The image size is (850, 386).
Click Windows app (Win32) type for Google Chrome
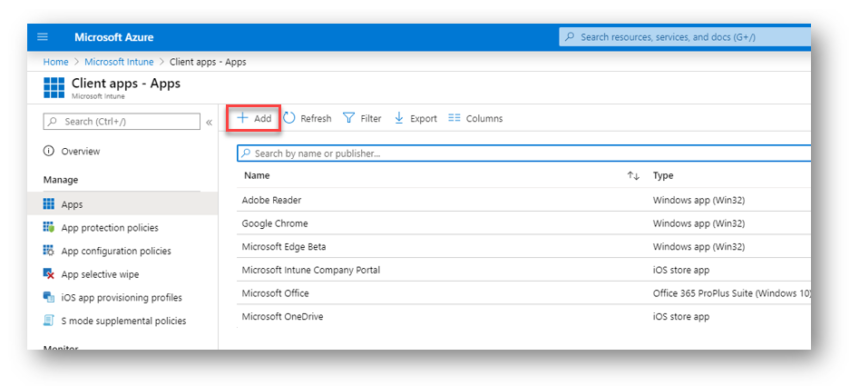point(699,223)
